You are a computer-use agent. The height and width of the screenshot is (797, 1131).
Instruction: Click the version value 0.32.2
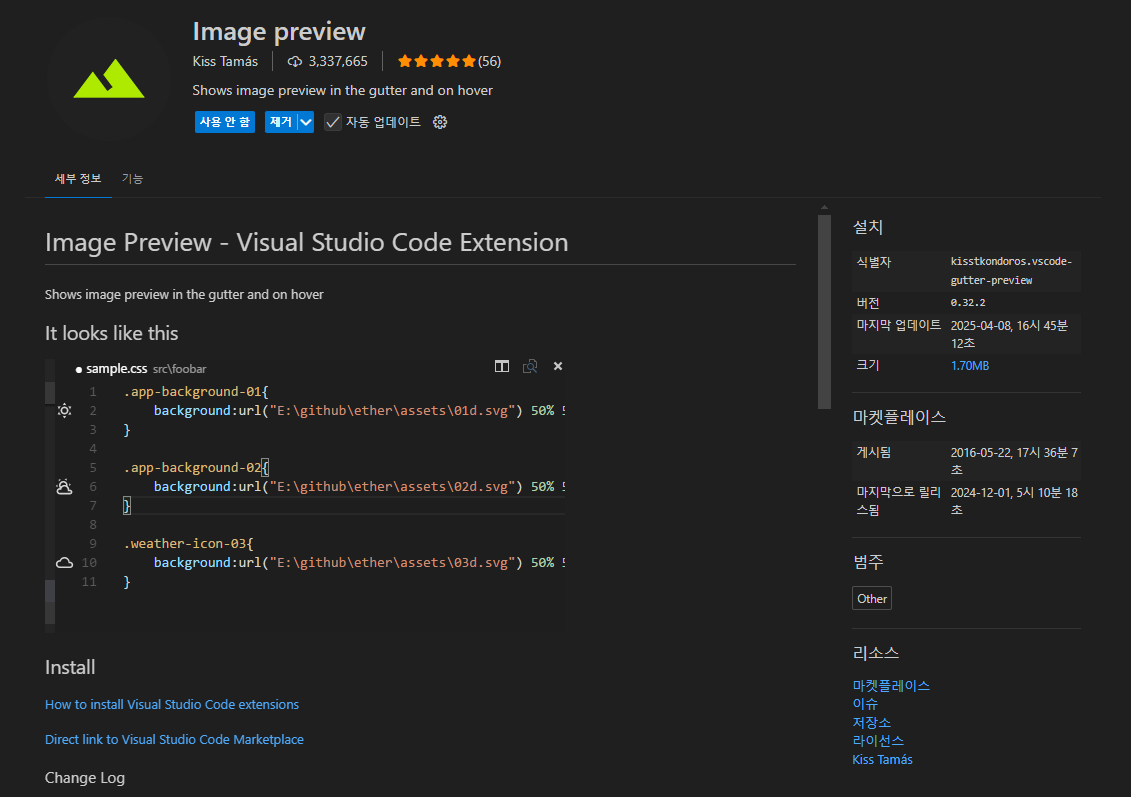968,303
